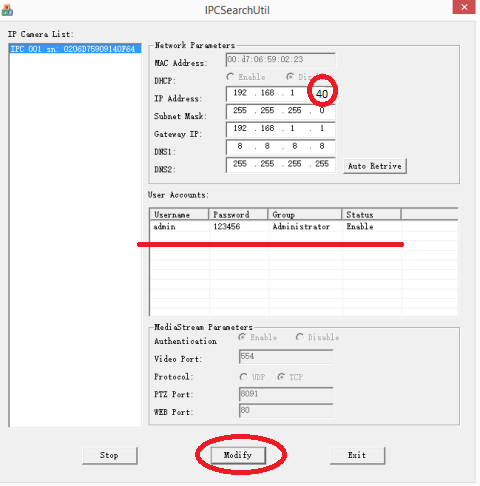Image resolution: width=480 pixels, height=486 pixels.
Task: Click the PTZ Port field 8091
Action: (286, 394)
